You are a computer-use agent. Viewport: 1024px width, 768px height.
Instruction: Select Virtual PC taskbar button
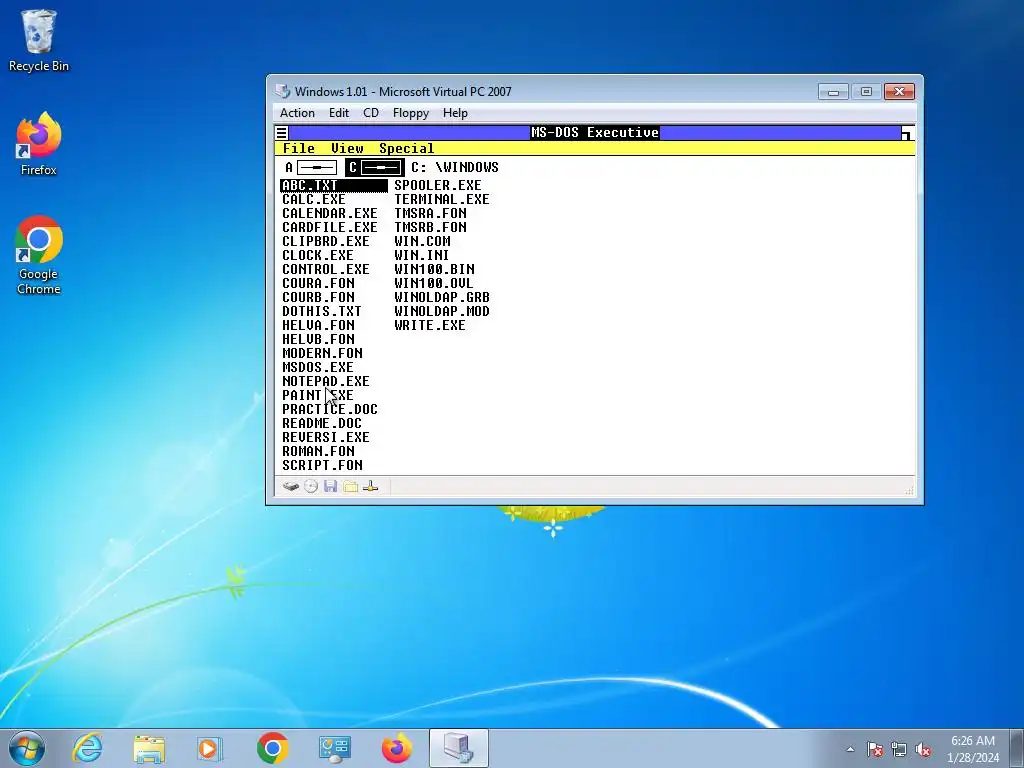coord(458,748)
